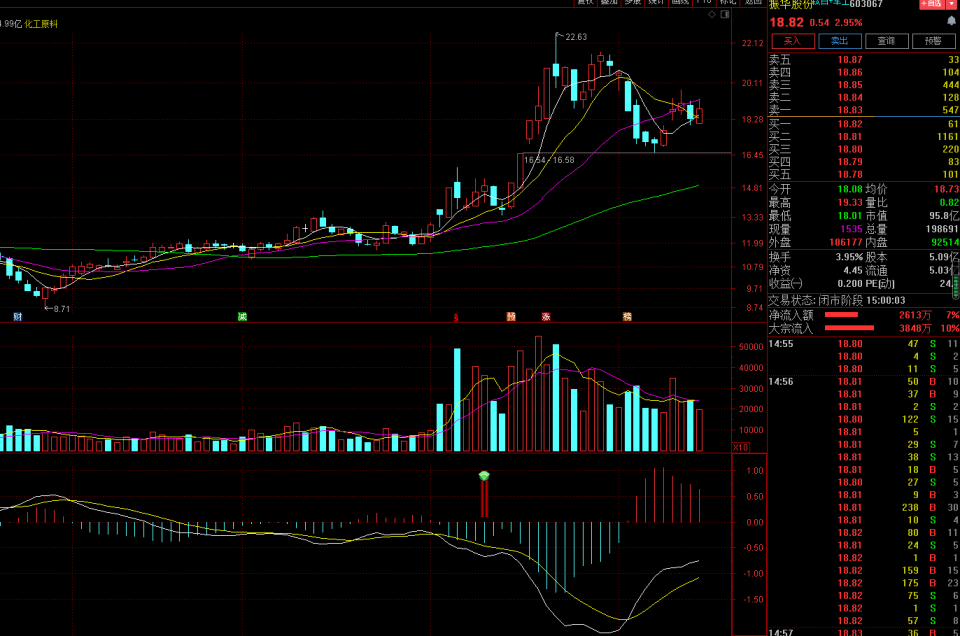Click the diamond icon above the chart
960x636 pixels.
coord(712,14)
